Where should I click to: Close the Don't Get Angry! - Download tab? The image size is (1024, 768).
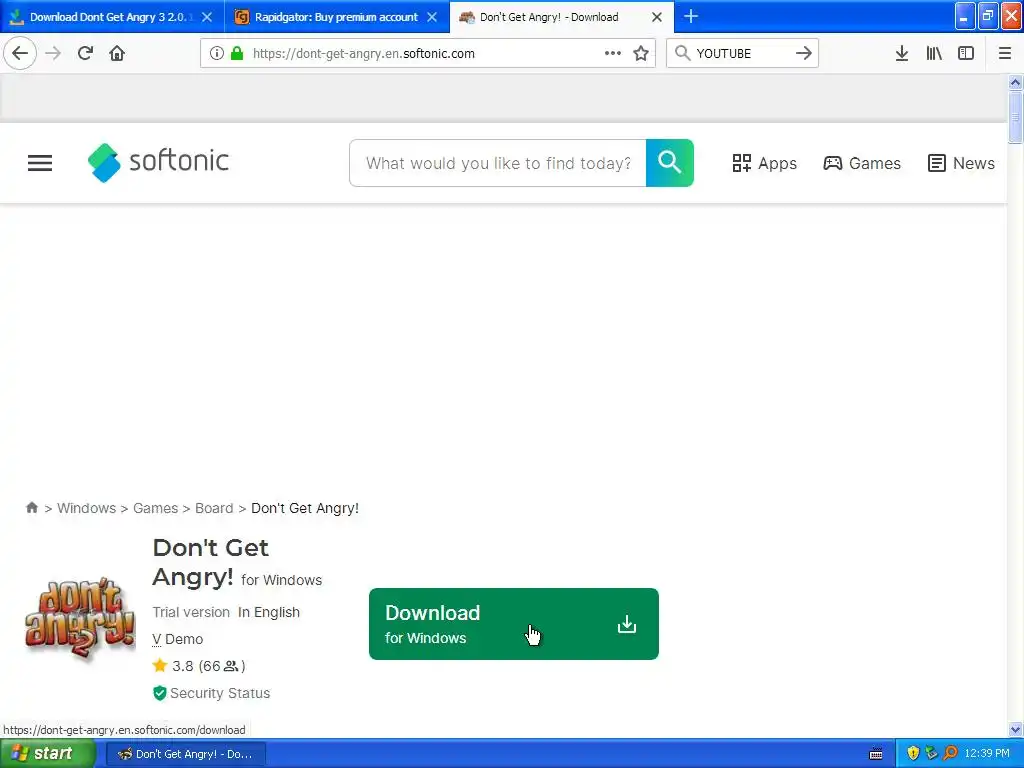(x=657, y=17)
